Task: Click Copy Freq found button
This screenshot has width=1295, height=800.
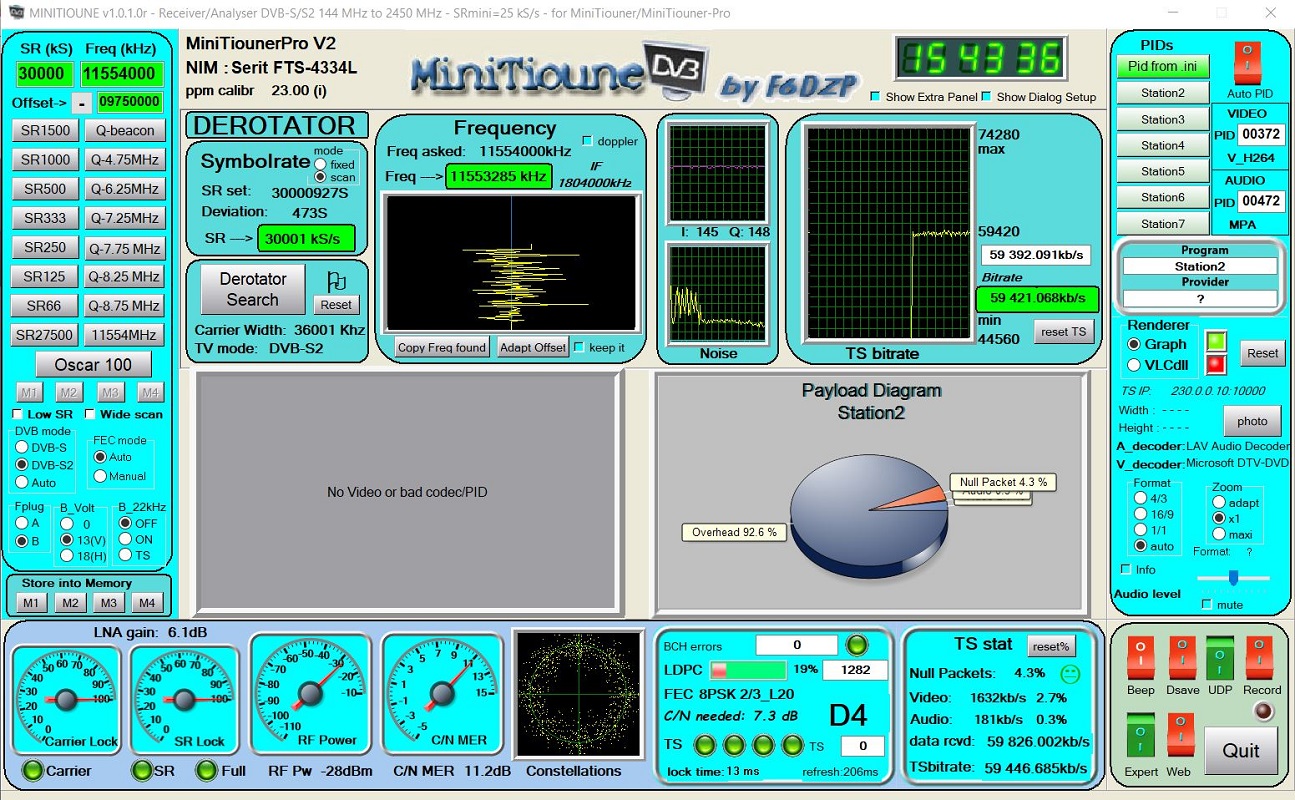Action: pyautogui.click(x=442, y=347)
